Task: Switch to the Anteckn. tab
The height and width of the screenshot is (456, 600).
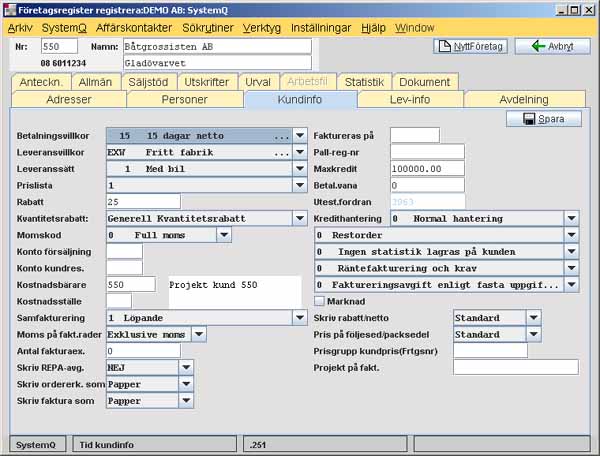Action: (x=41, y=82)
